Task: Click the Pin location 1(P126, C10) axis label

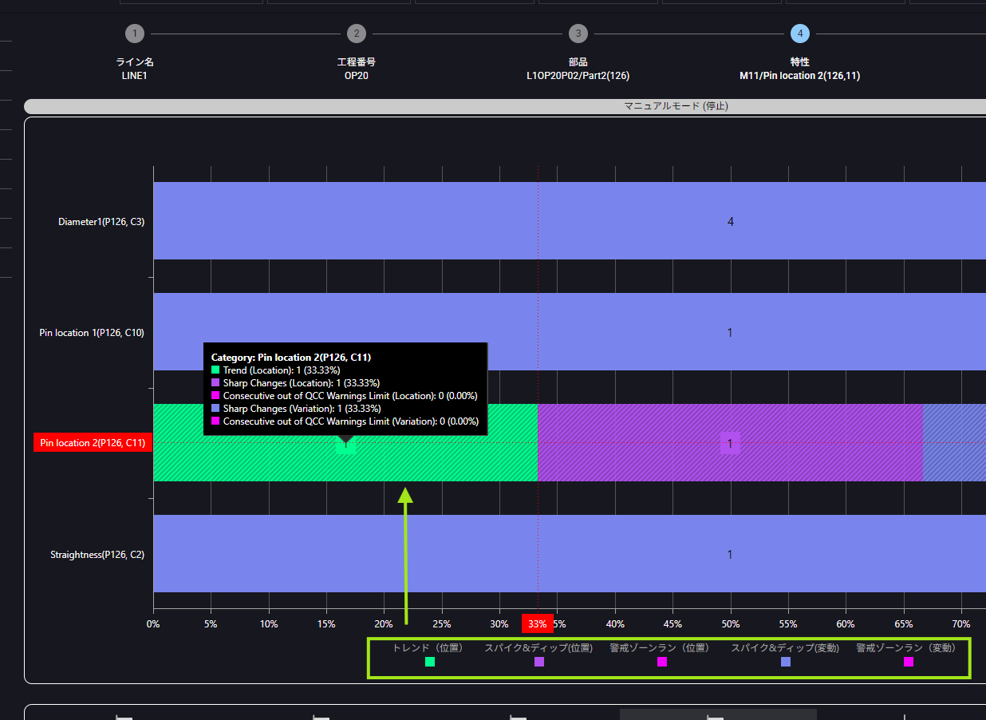Action: [x=92, y=332]
